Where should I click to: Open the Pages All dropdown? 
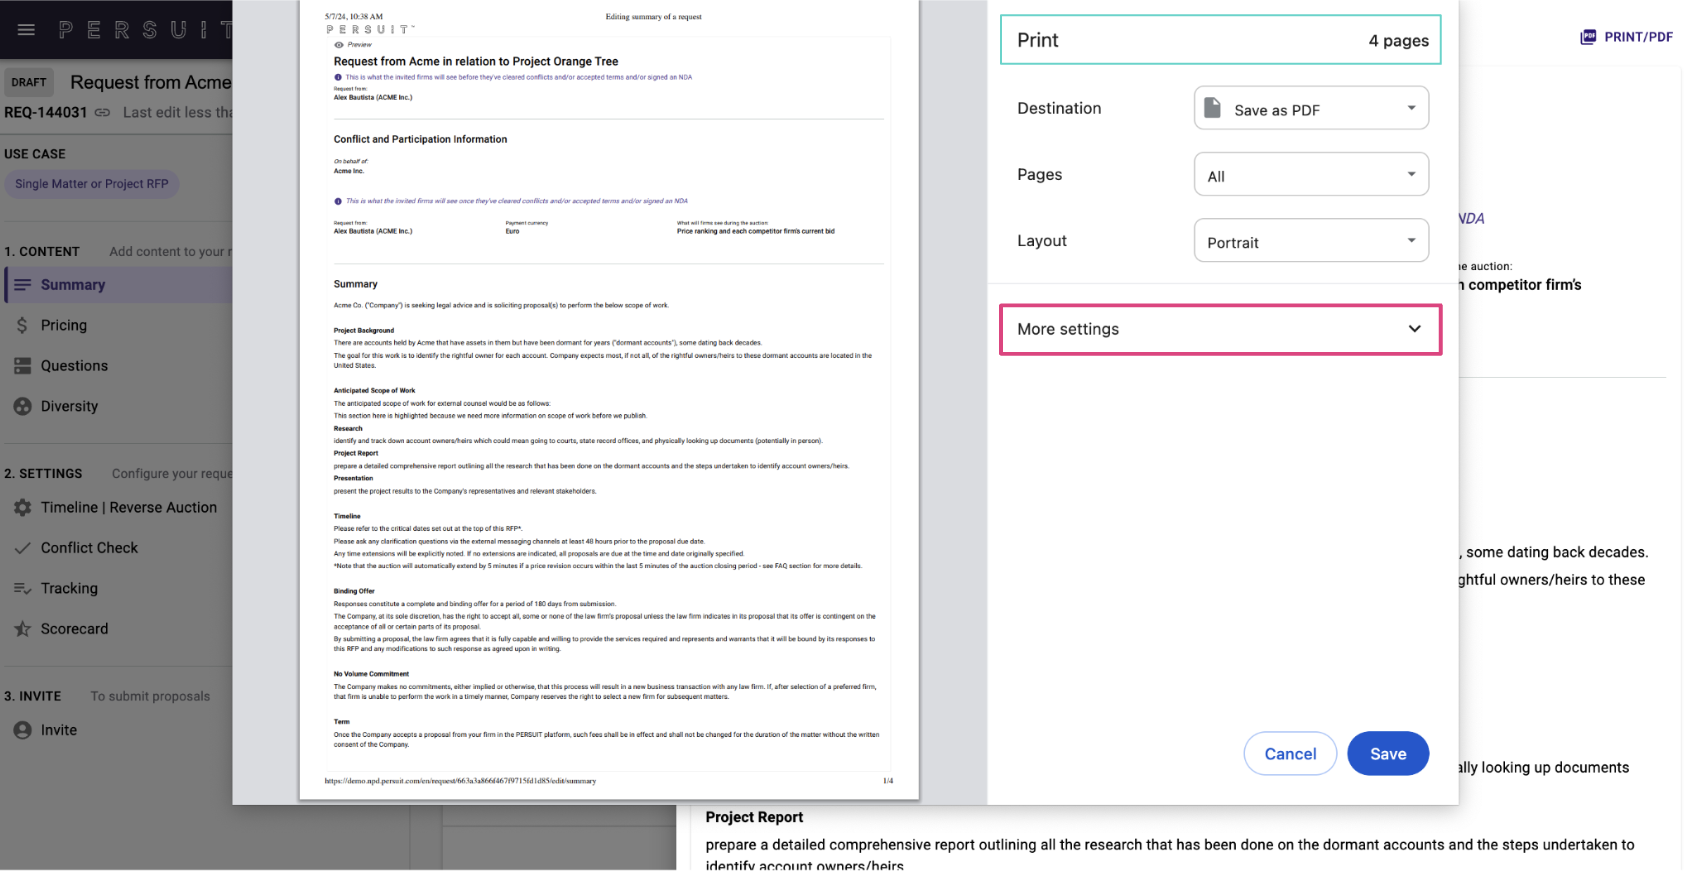[x=1311, y=175]
